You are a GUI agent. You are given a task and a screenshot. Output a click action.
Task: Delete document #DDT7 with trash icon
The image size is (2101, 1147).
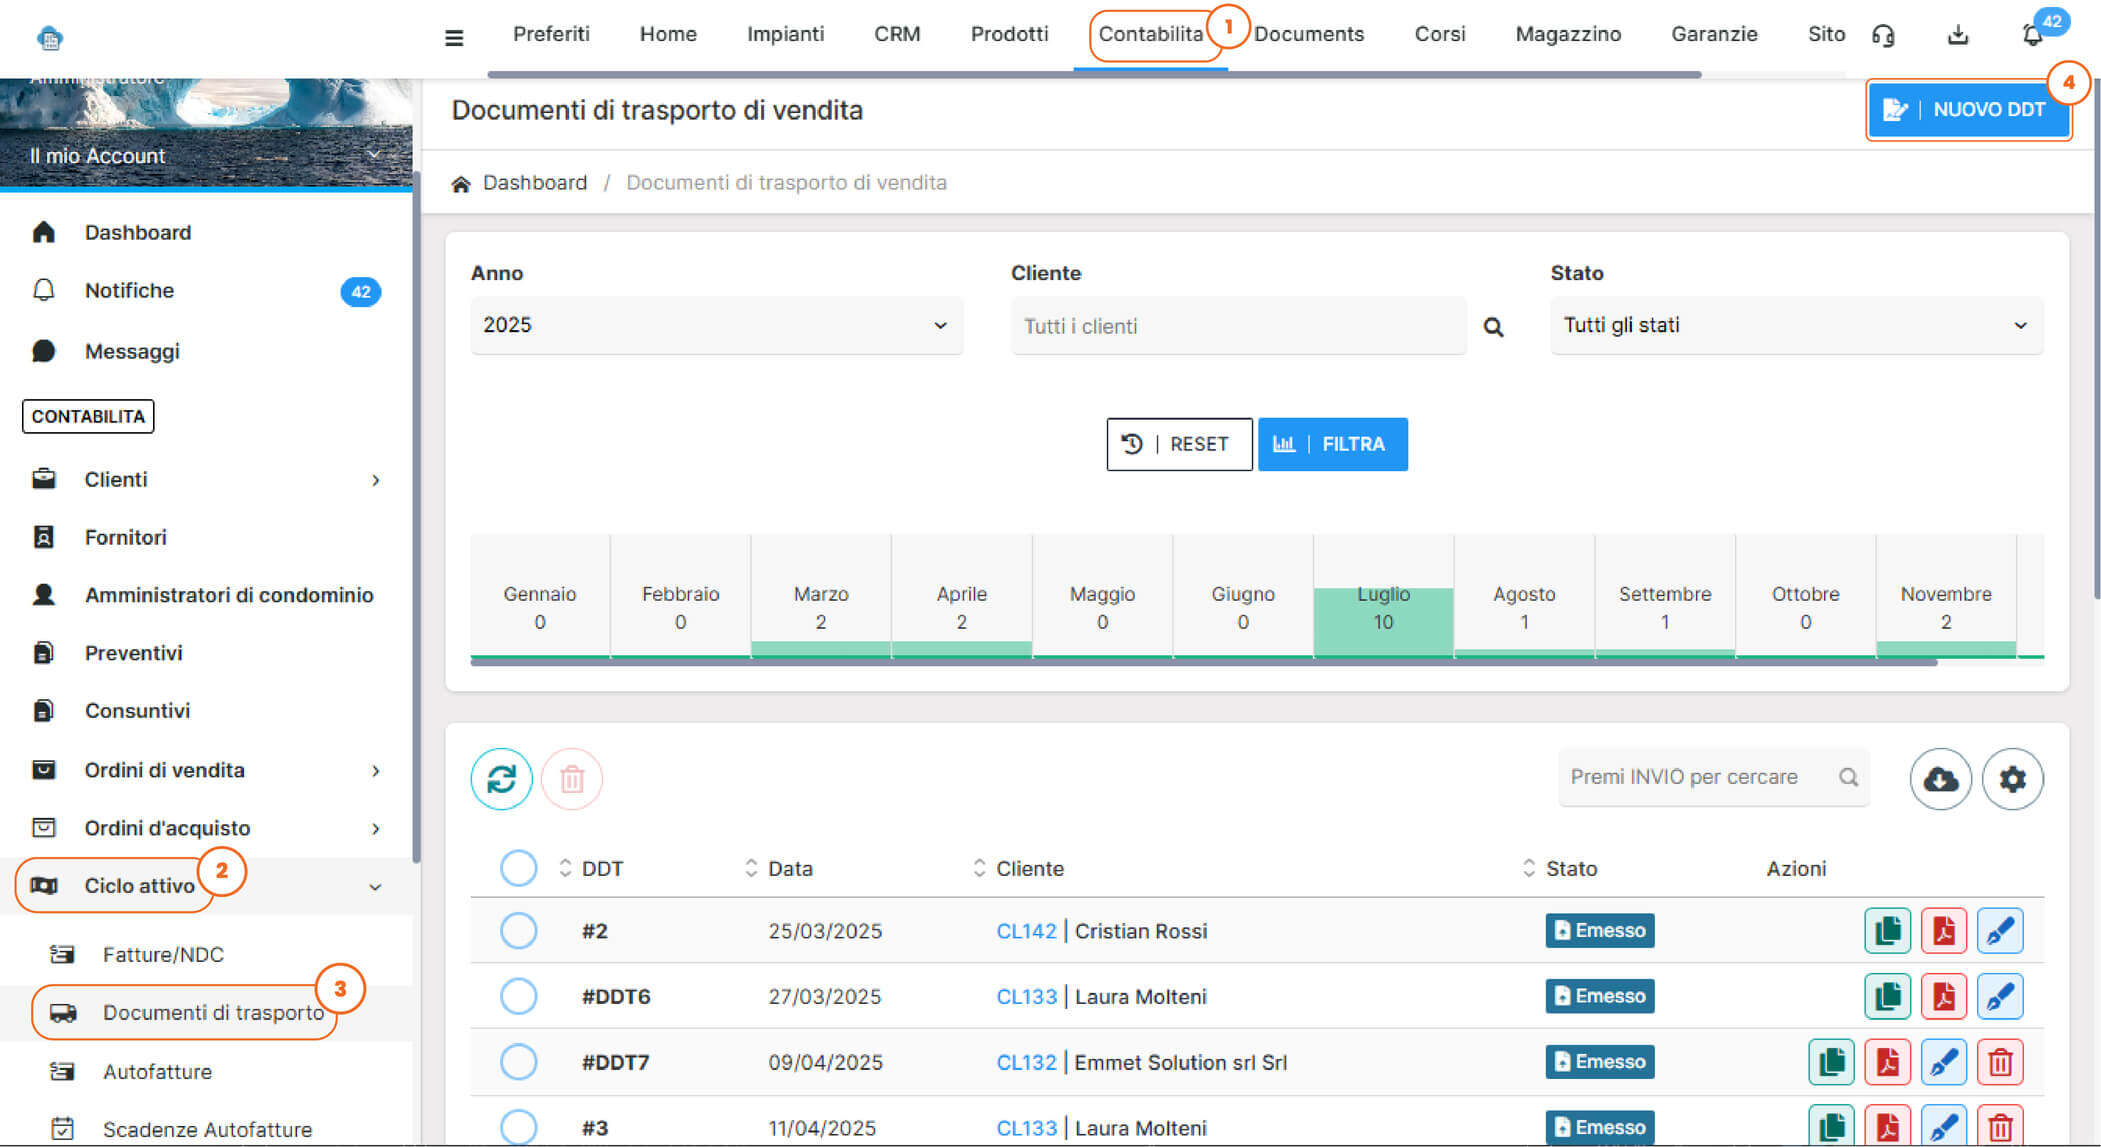1999,1062
